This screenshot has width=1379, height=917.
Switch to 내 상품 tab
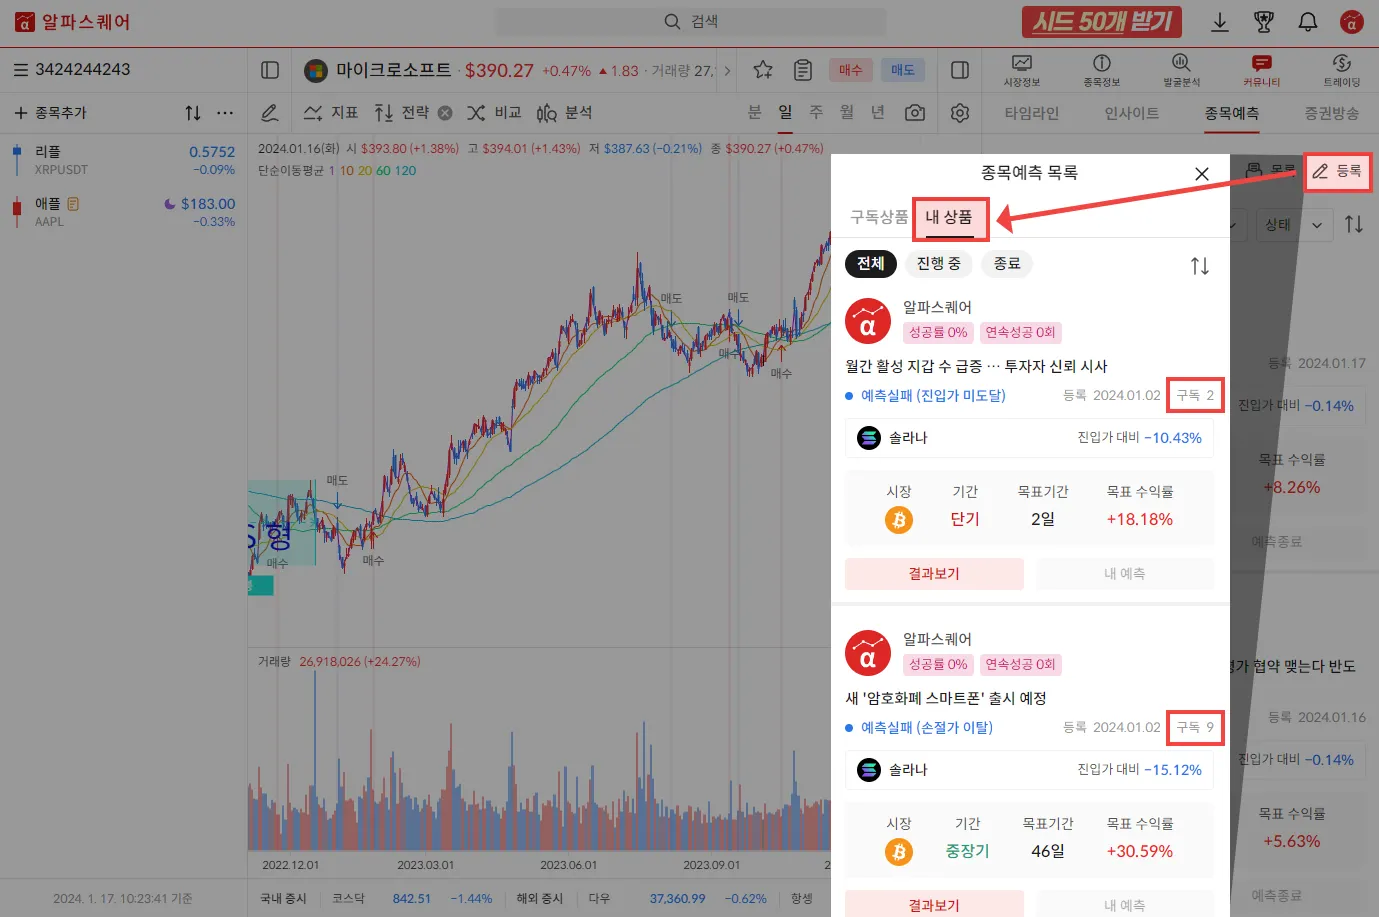(x=949, y=217)
